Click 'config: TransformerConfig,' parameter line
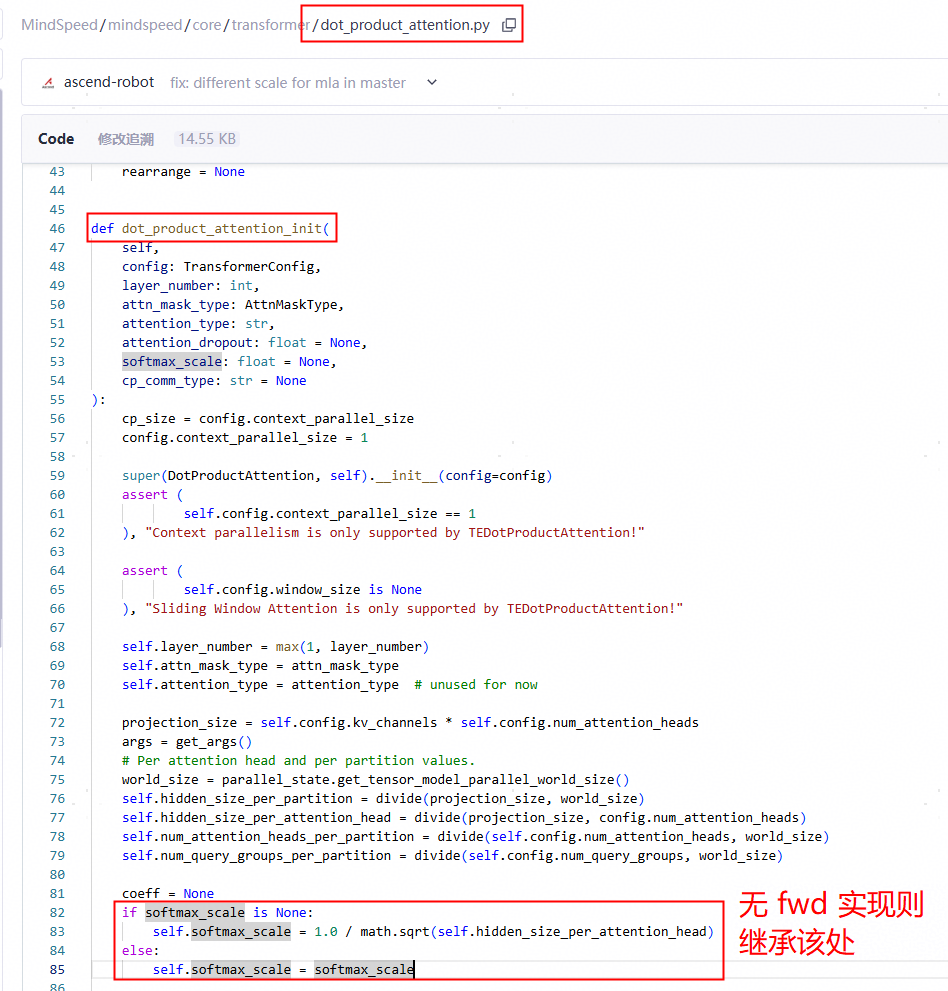Viewport: 948px width, 991px height. 221,267
